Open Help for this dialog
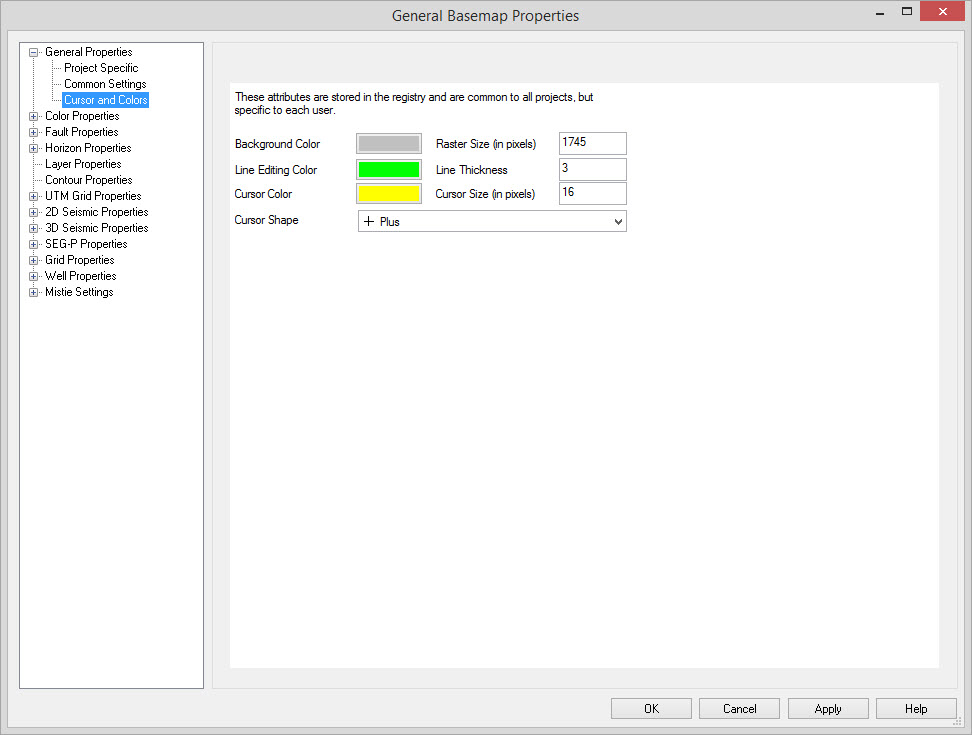The width and height of the screenshot is (972, 735). pos(916,709)
